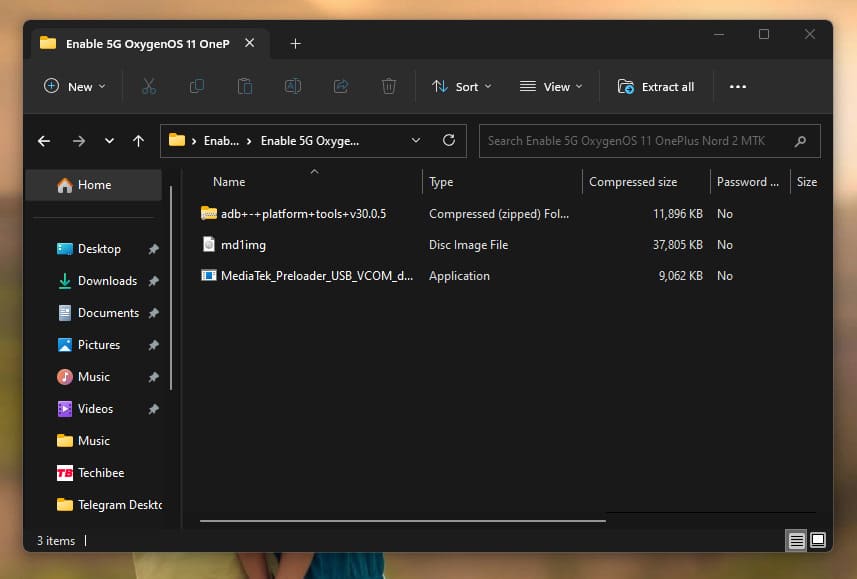
Task: Open Videos in the sidebar
Action: coord(95,408)
